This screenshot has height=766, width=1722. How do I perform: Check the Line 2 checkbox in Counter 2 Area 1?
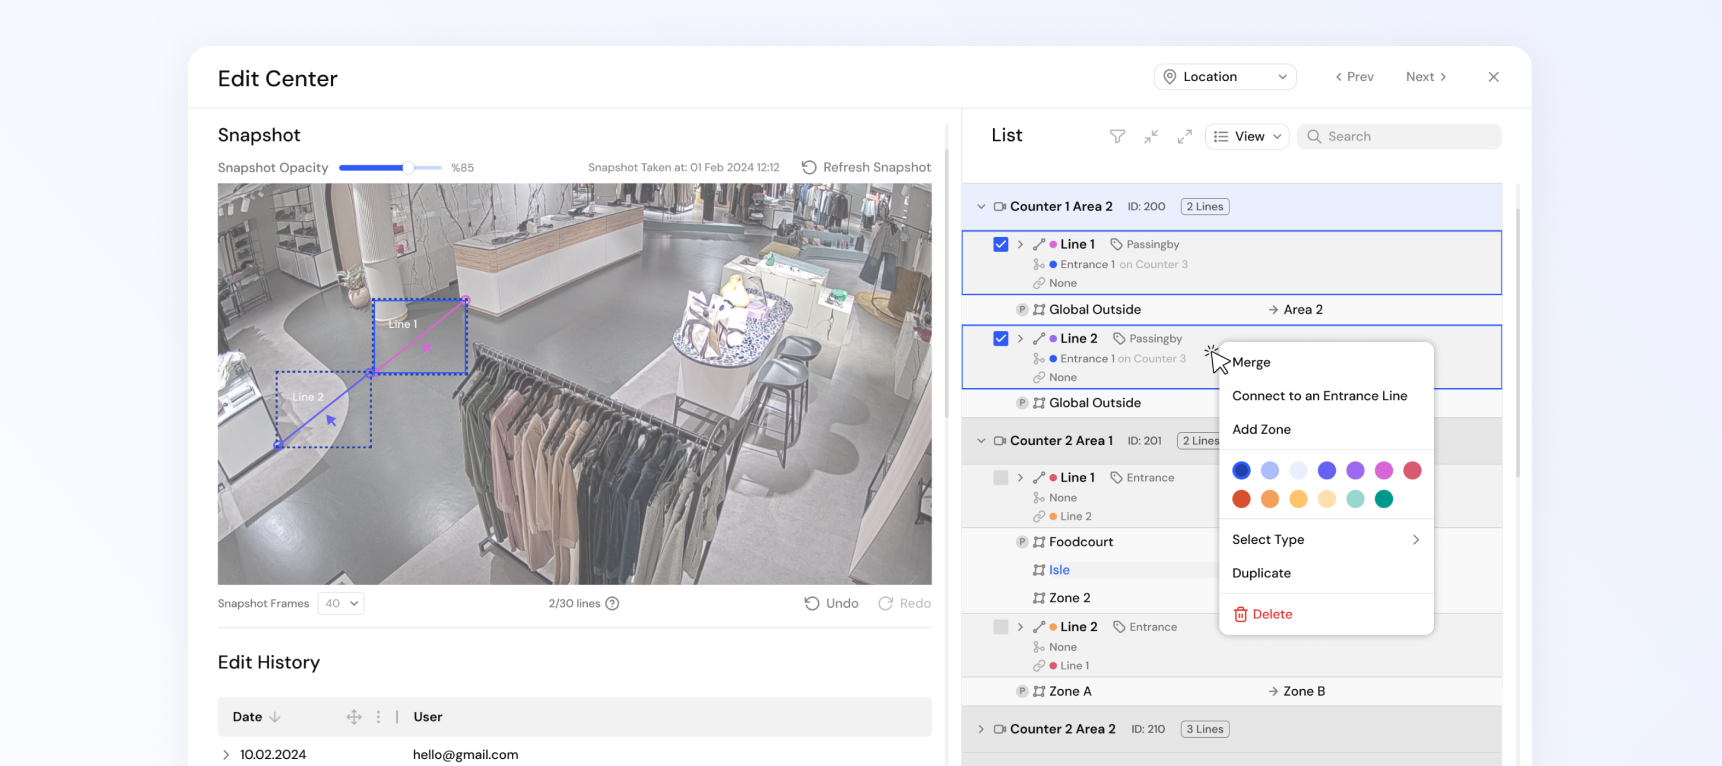(1001, 627)
